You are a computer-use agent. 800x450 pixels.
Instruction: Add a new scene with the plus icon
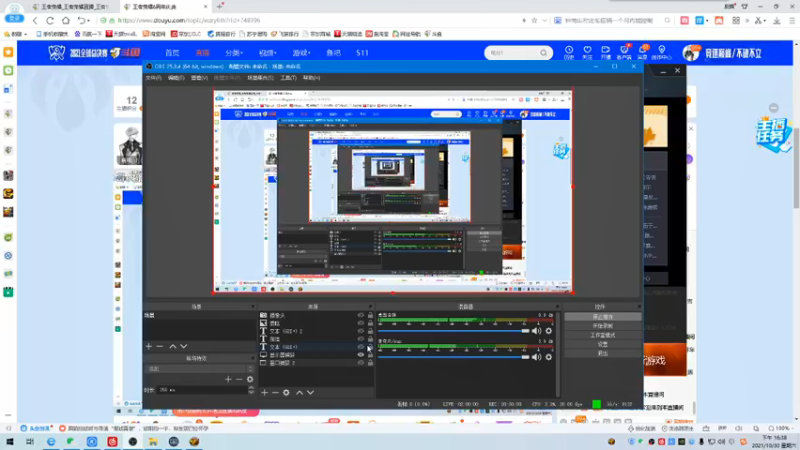[148, 346]
